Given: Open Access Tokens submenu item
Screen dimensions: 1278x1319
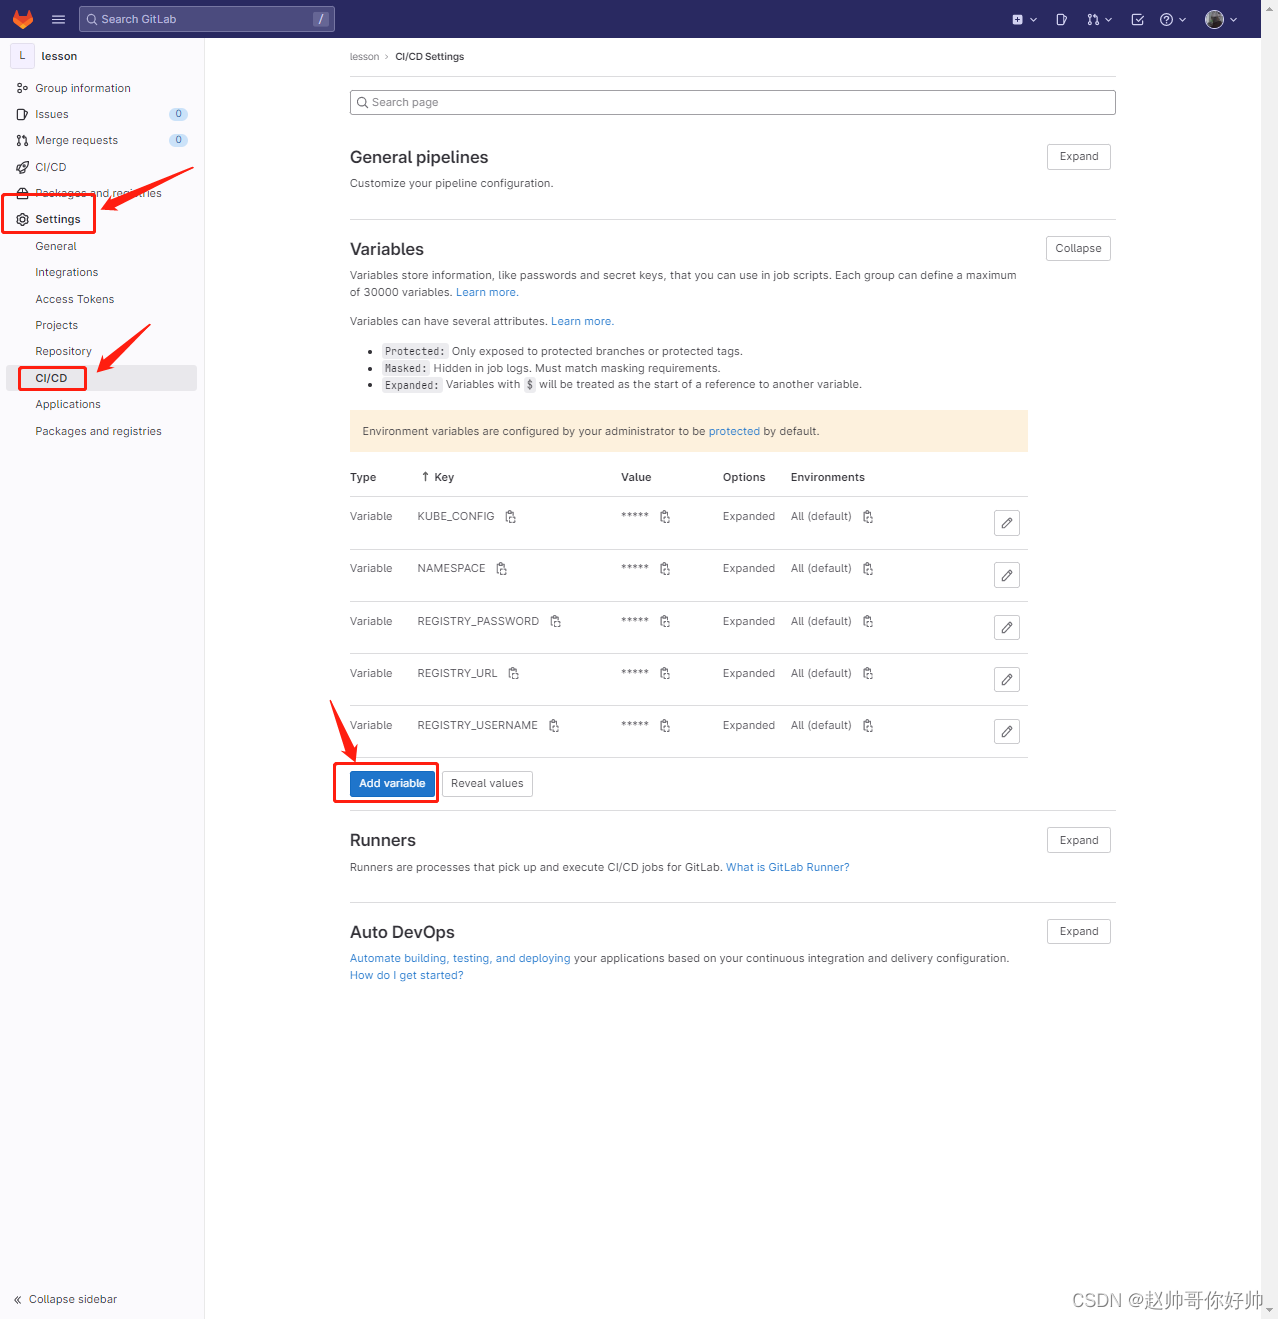Looking at the screenshot, I should (x=75, y=299).
